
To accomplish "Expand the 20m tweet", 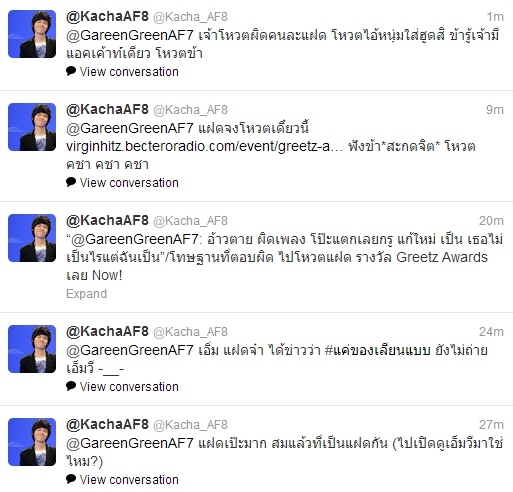I will [87, 294].
